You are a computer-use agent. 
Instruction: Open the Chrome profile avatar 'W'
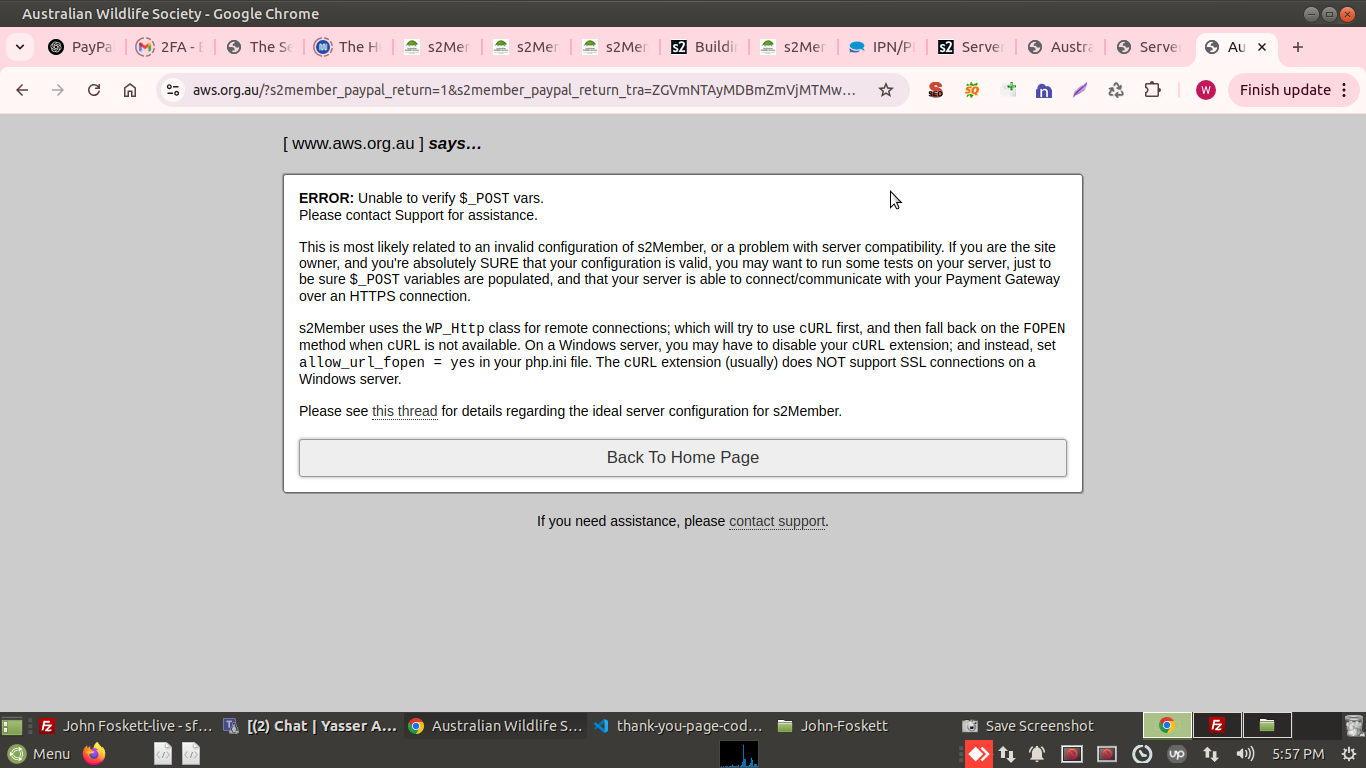1206,90
